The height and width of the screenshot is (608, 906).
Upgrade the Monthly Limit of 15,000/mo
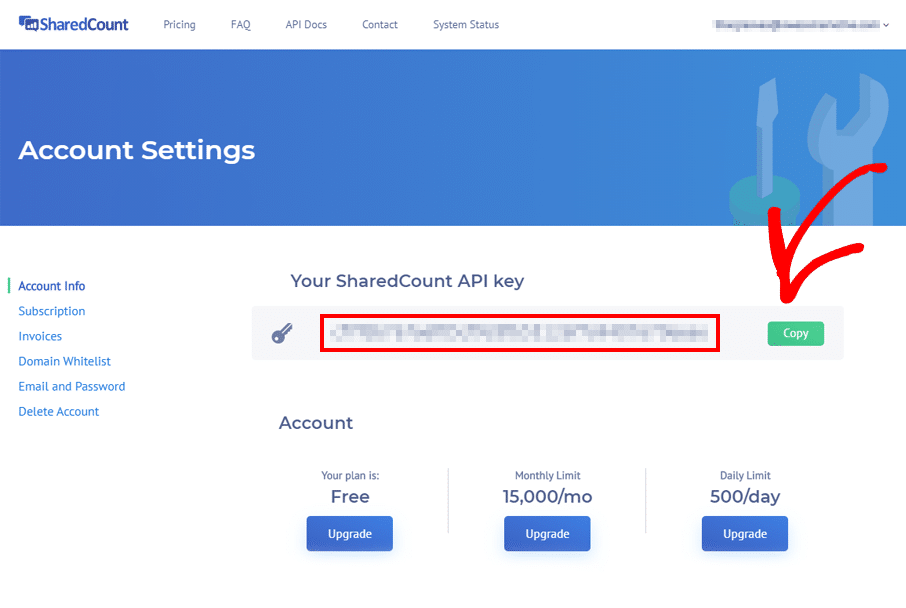[547, 533]
